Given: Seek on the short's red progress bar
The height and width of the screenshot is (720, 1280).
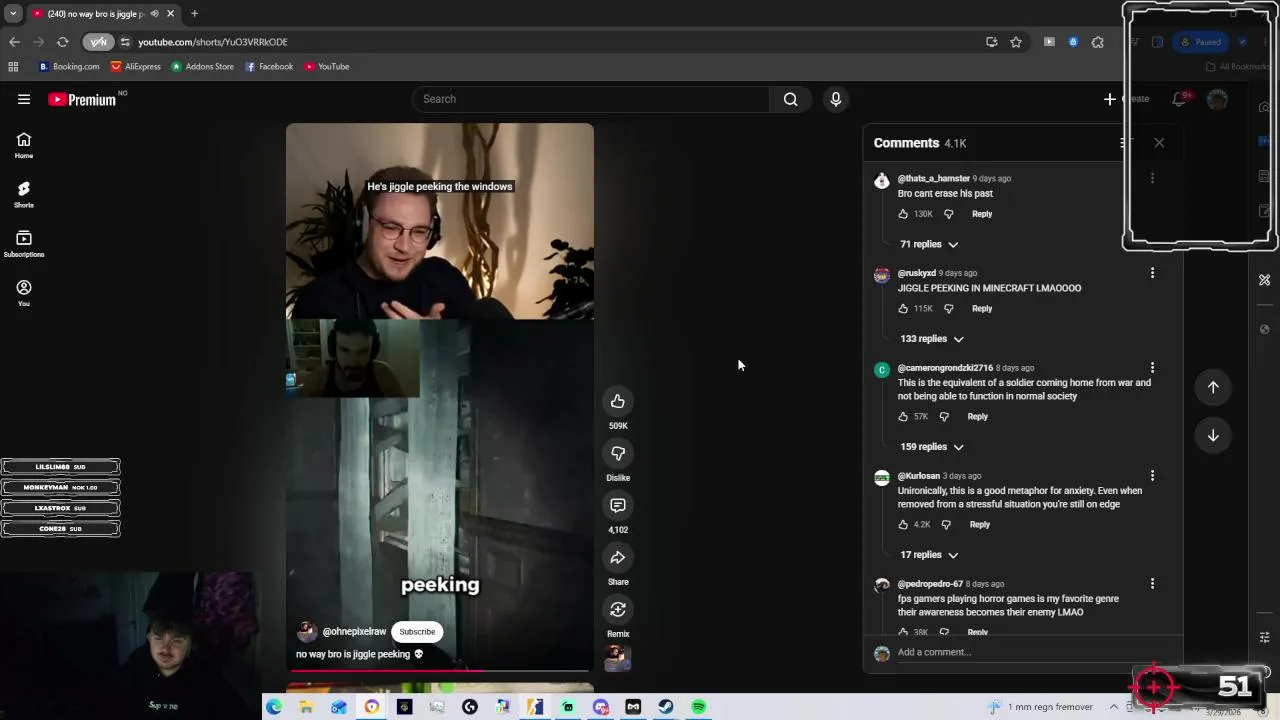Looking at the screenshot, I should [x=440, y=671].
